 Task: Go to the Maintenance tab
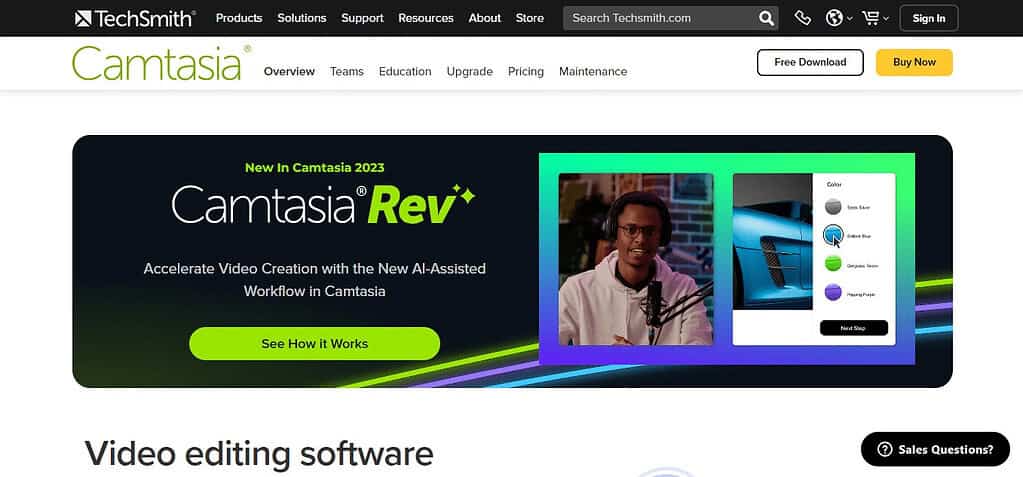593,72
